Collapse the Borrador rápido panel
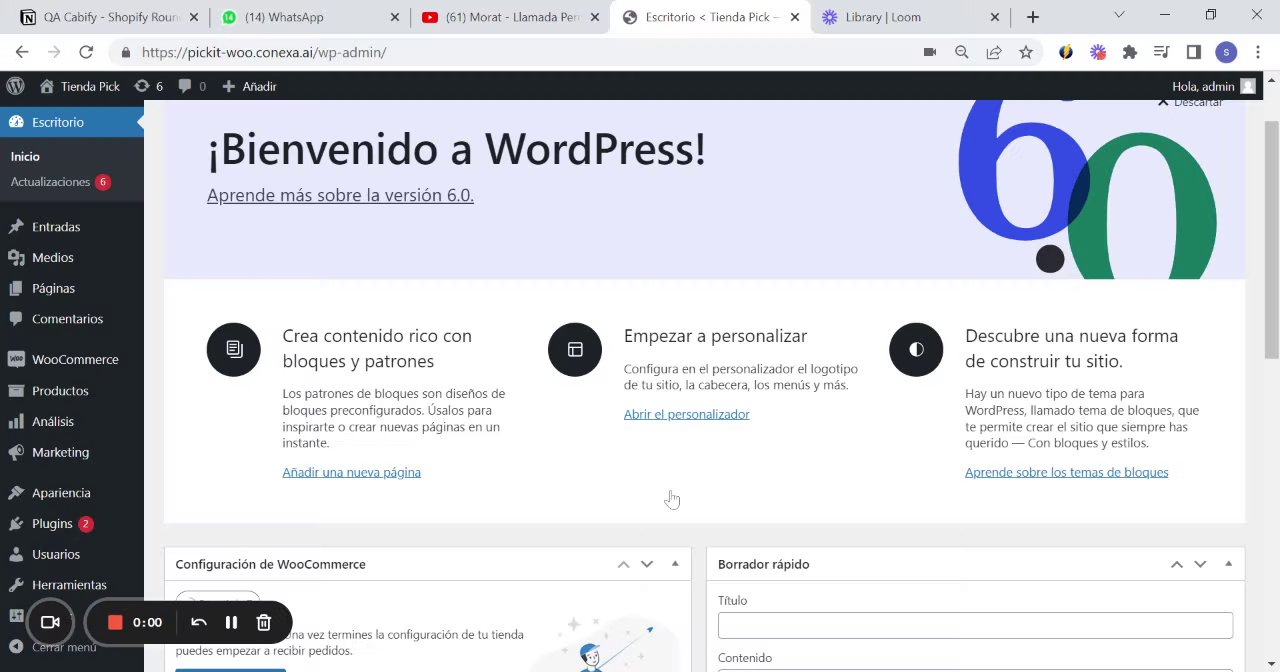 pyautogui.click(x=1228, y=564)
